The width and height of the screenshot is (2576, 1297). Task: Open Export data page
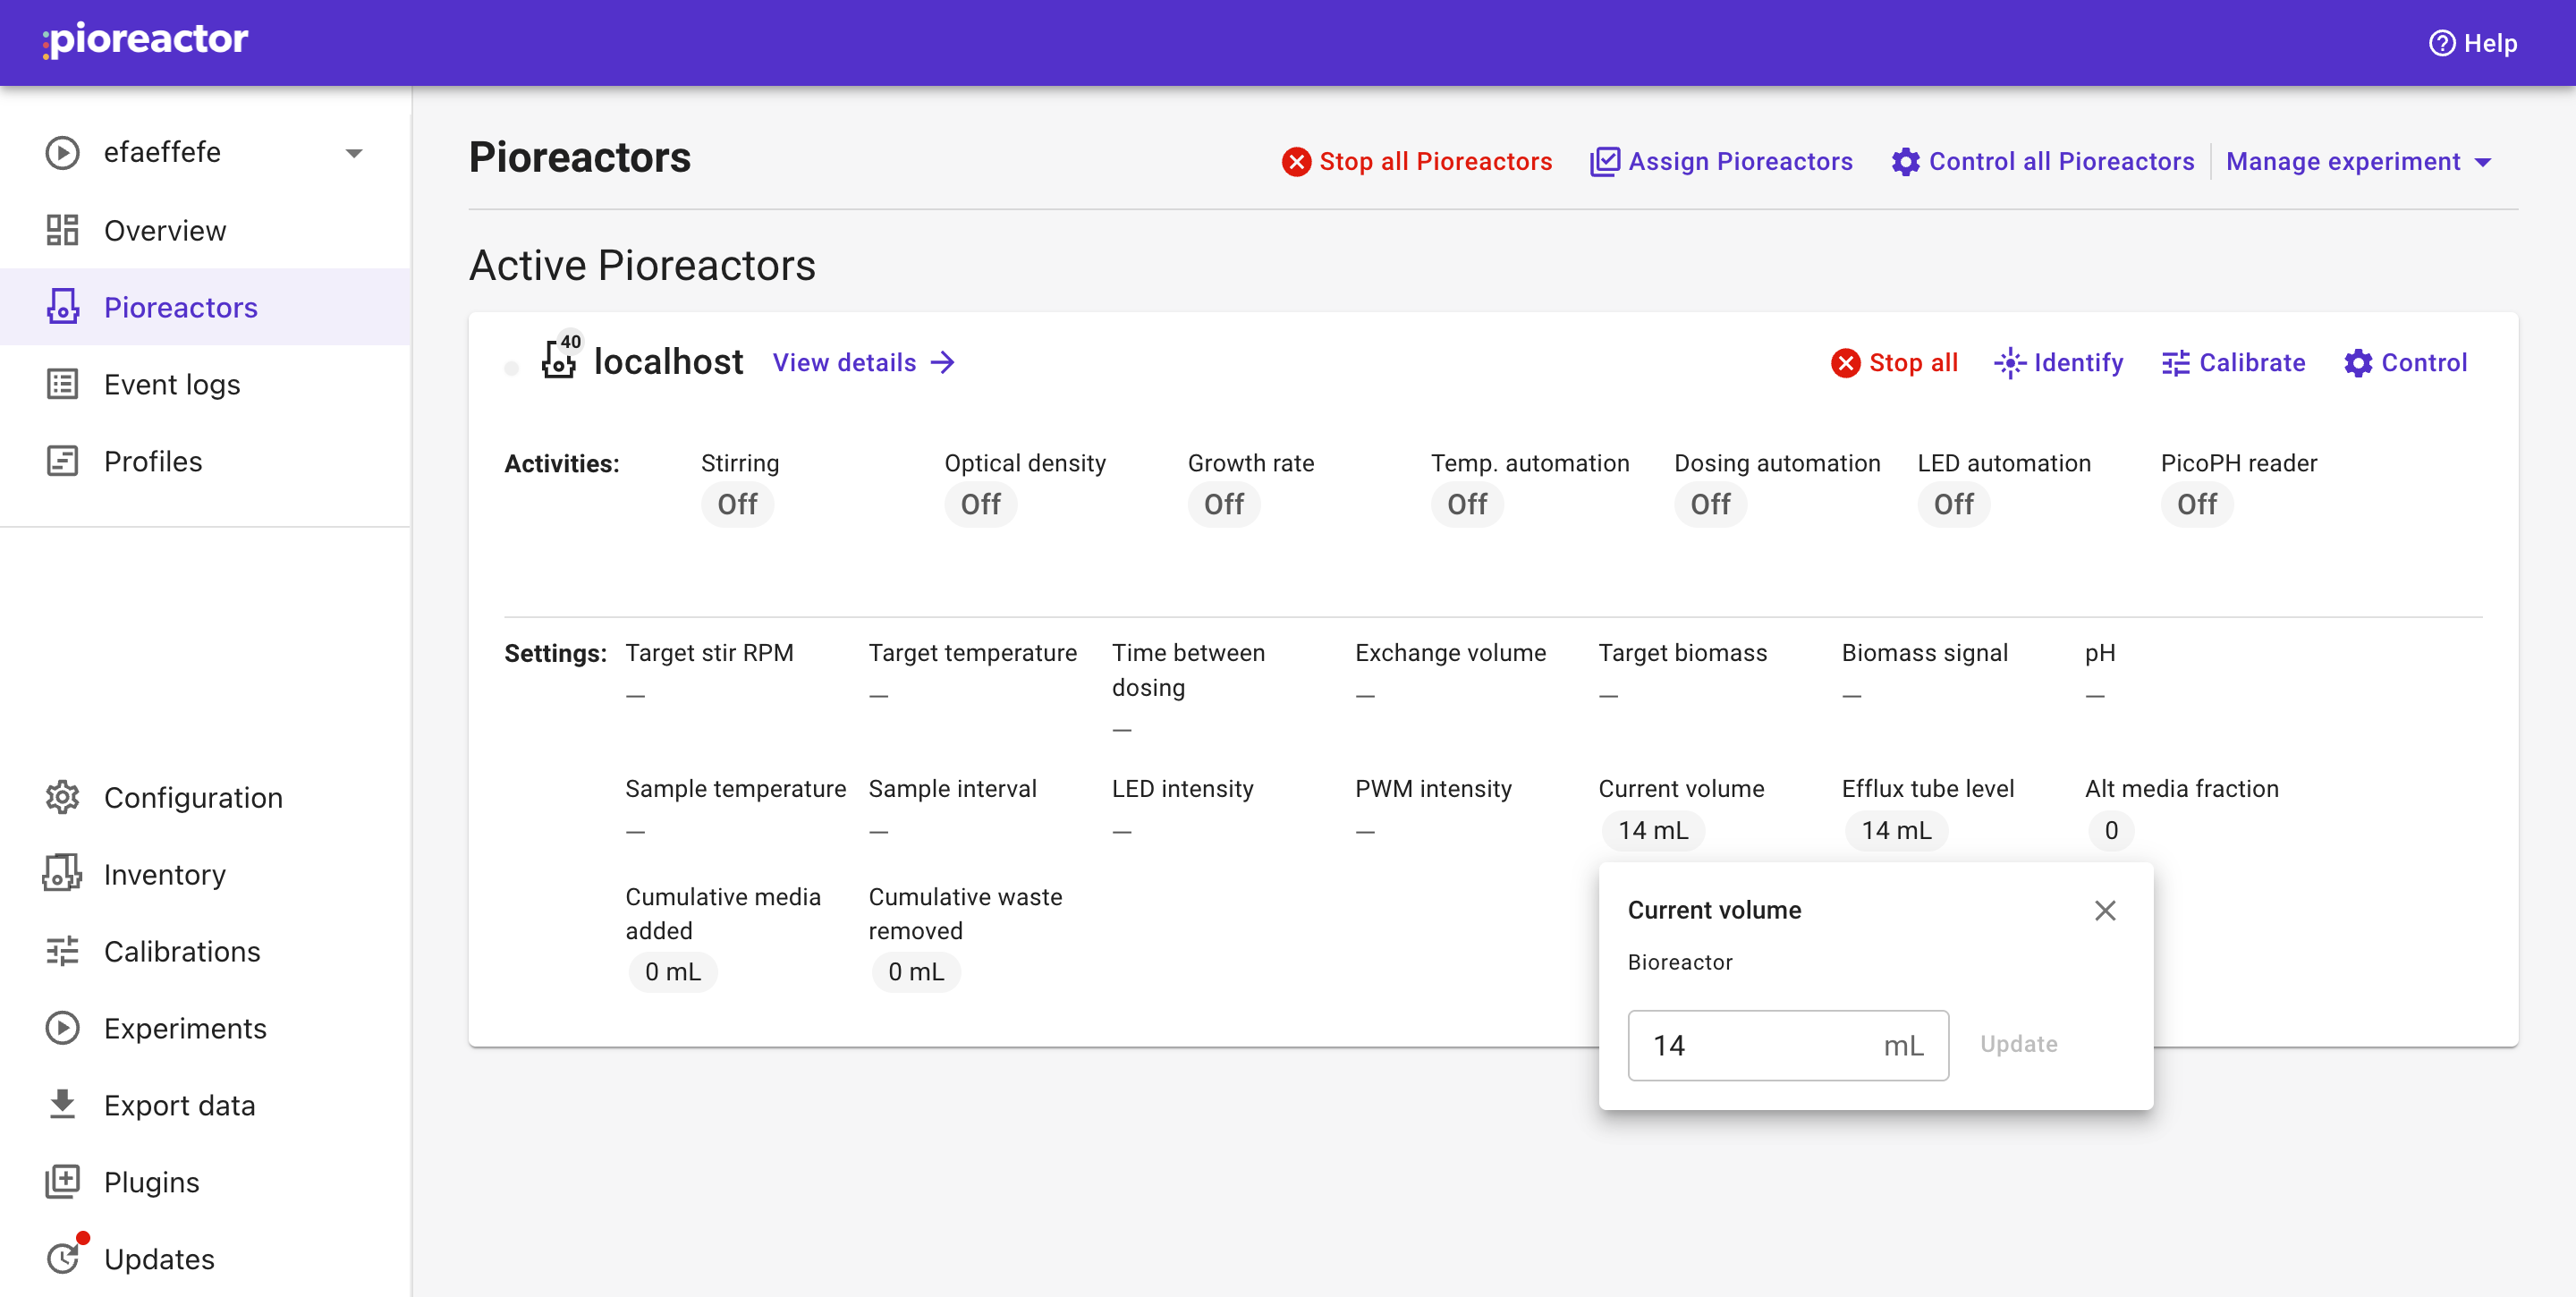pos(180,1105)
